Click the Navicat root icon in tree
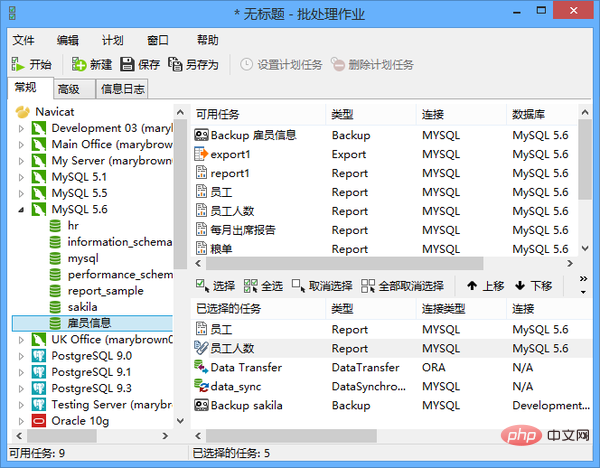The height and width of the screenshot is (468, 600). click(x=23, y=112)
